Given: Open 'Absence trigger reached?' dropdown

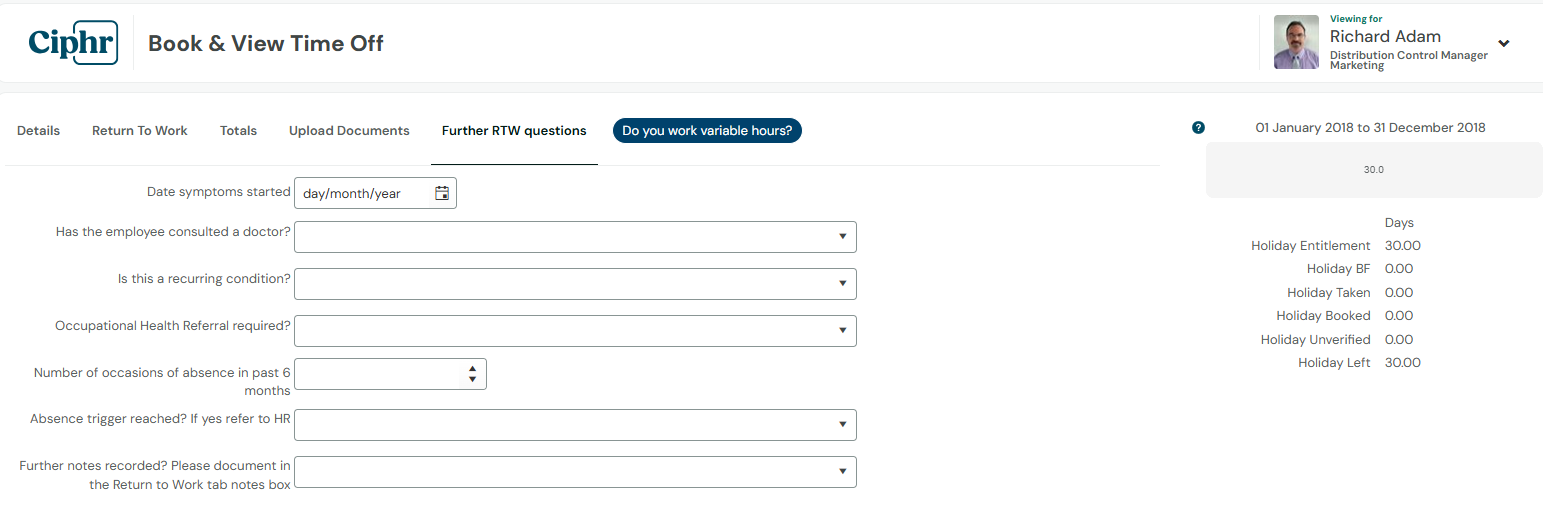Looking at the screenshot, I should pyautogui.click(x=575, y=425).
